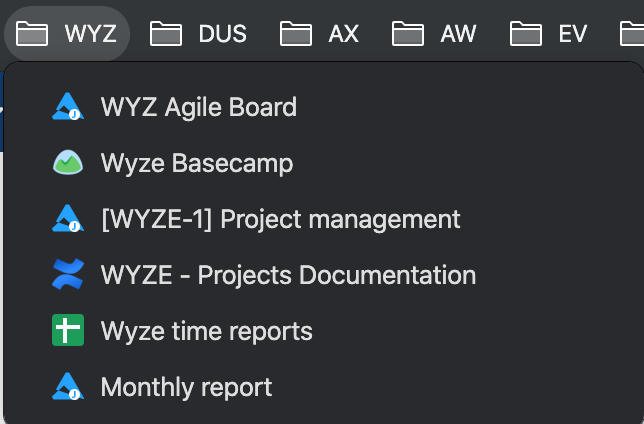The width and height of the screenshot is (644, 424).
Task: Click the folder icon of WYZ bookmark folder
Action: tap(32, 33)
